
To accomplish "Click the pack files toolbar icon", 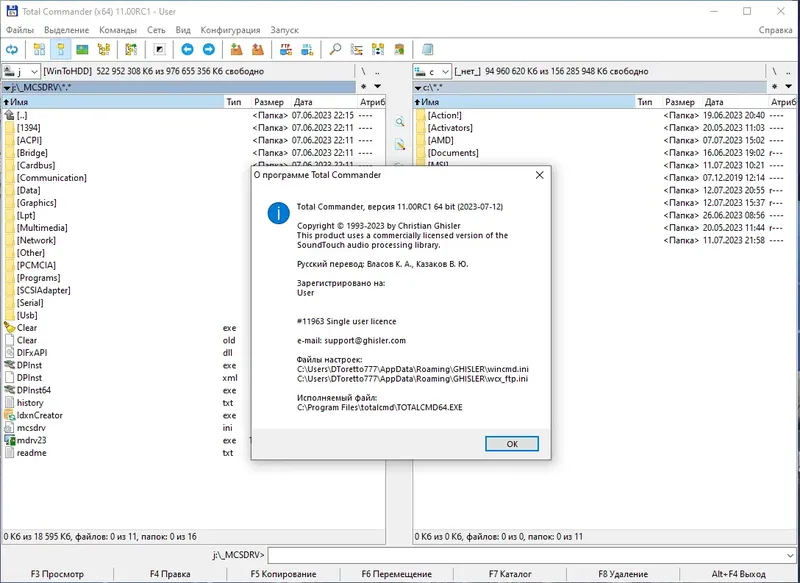I will tap(236, 49).
